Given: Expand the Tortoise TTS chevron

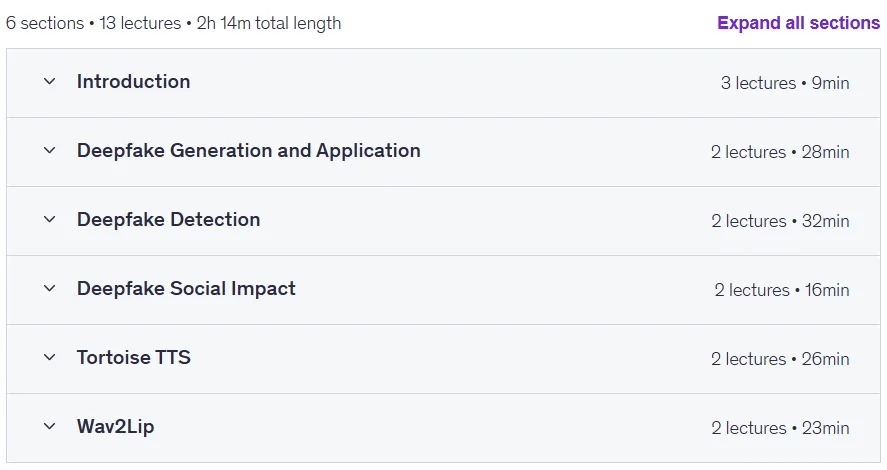Looking at the screenshot, I should [50, 357].
